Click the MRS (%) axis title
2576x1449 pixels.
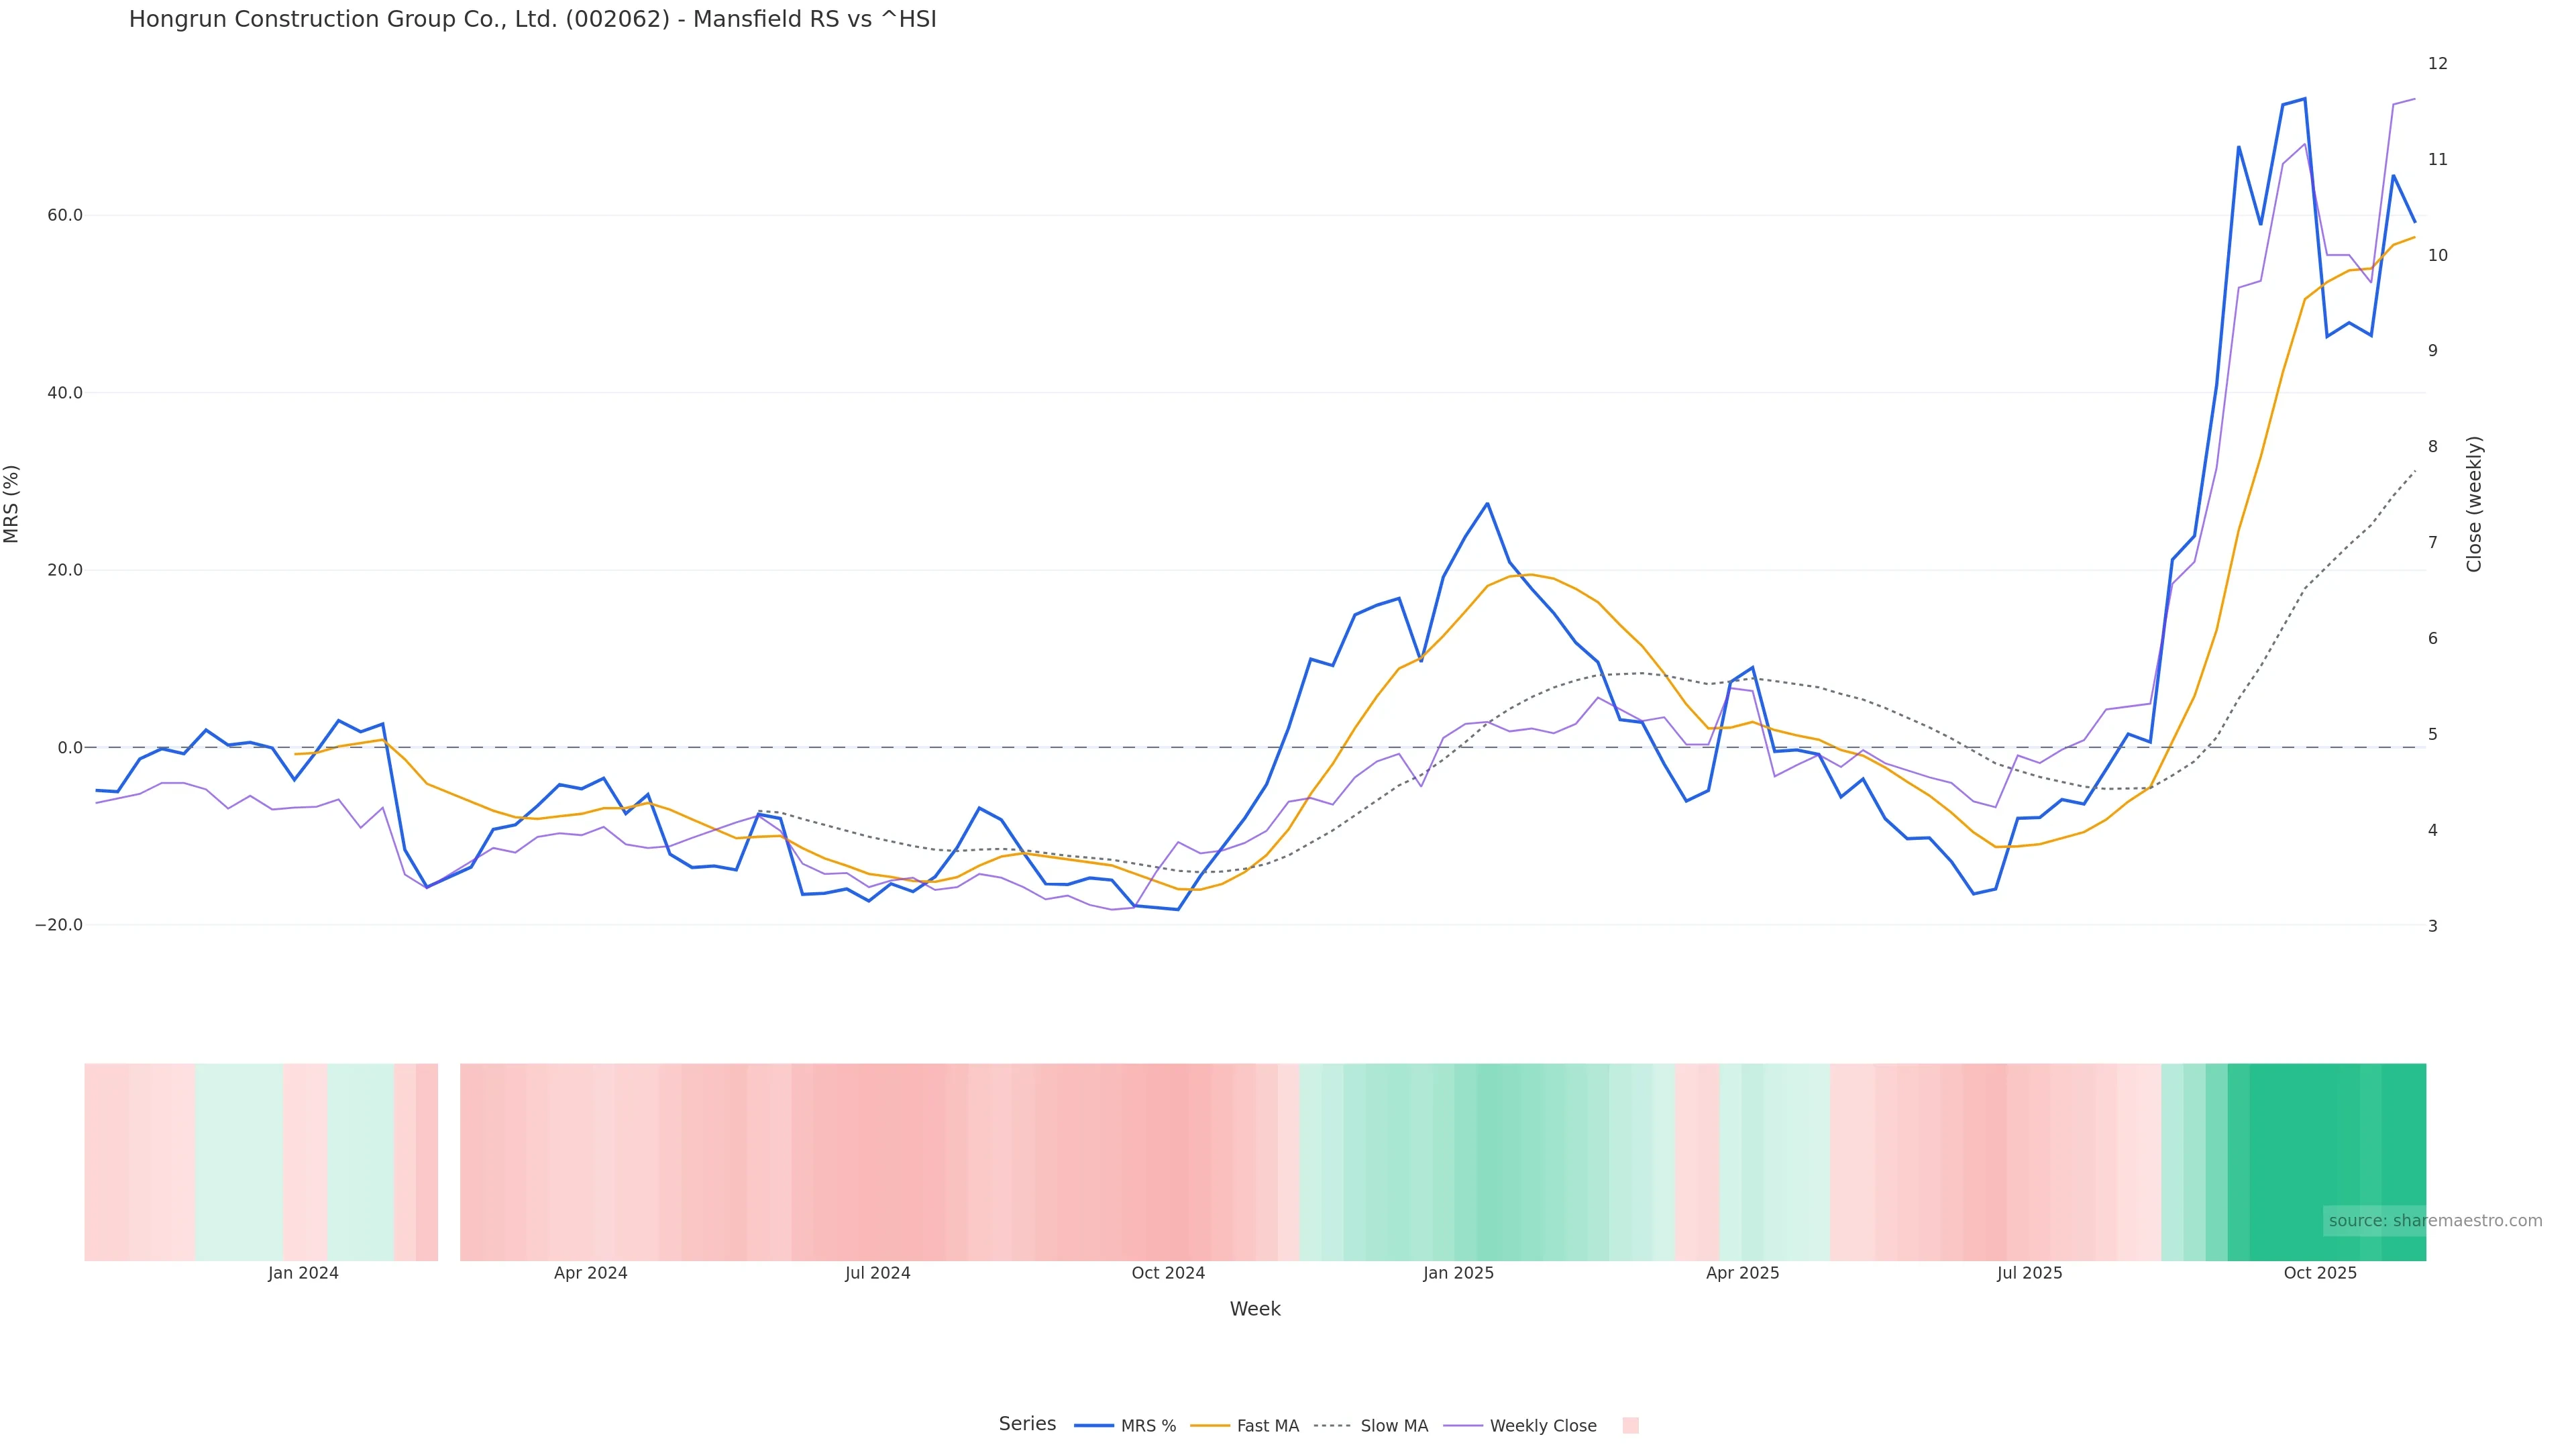point(12,504)
